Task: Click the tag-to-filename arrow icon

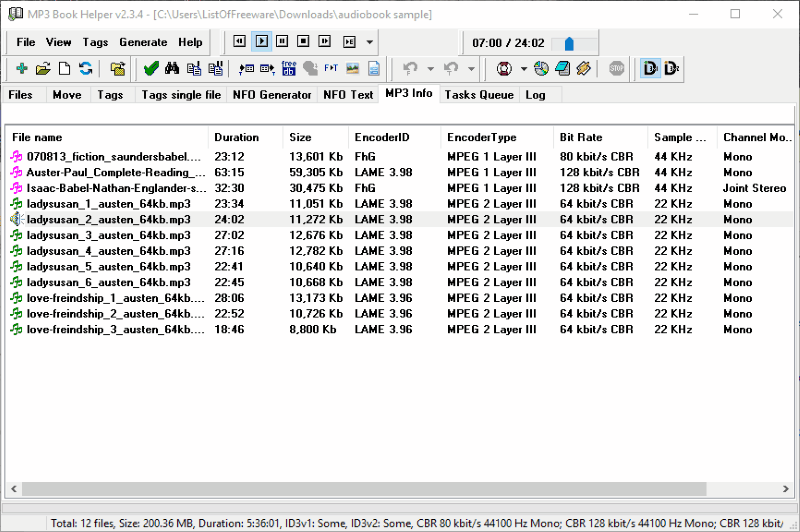Action: 246,68
